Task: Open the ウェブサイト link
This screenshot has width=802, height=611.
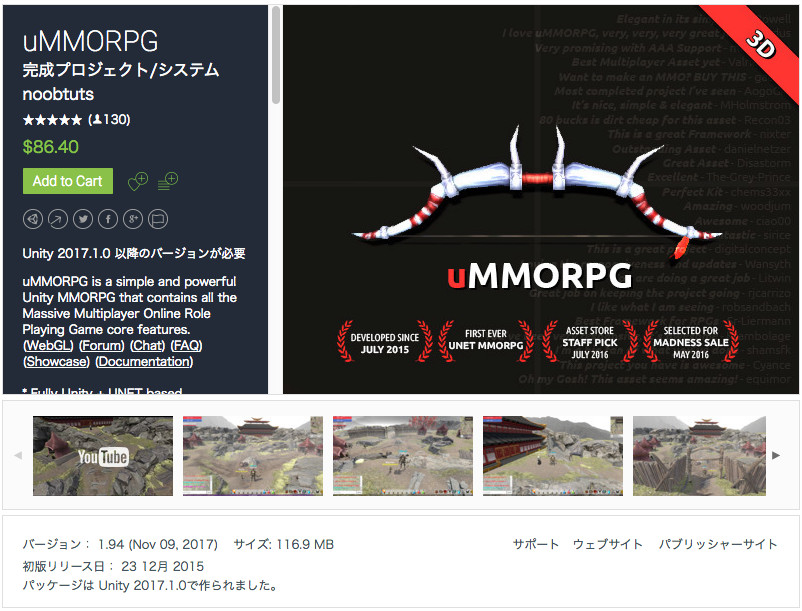Action: 608,544
